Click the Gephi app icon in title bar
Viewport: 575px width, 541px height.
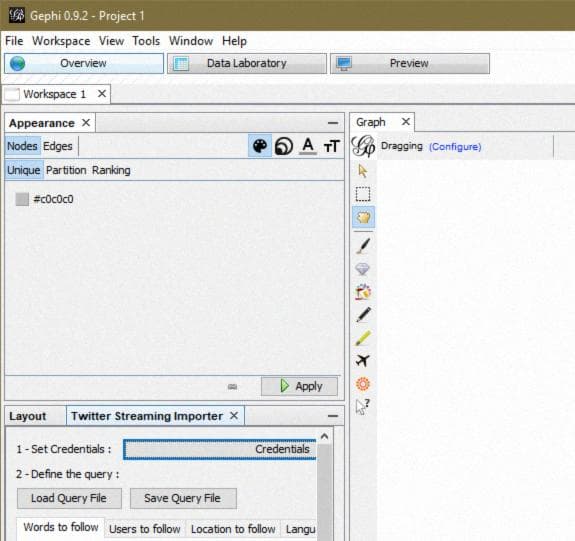[x=17, y=15]
